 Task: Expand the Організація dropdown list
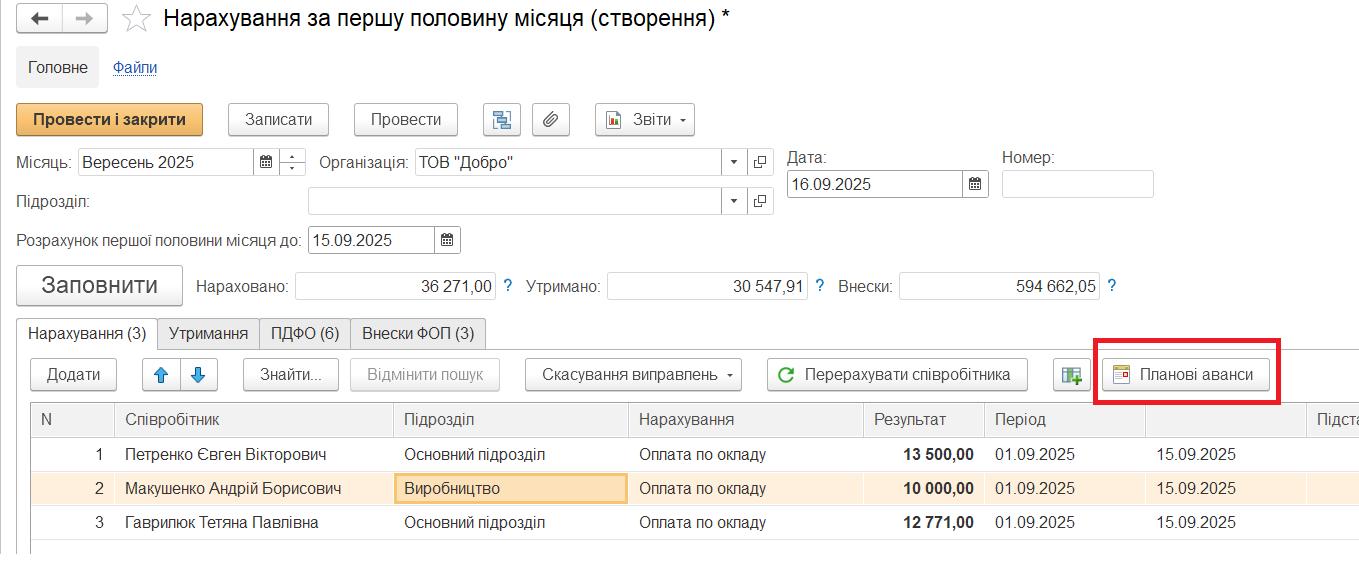733,162
